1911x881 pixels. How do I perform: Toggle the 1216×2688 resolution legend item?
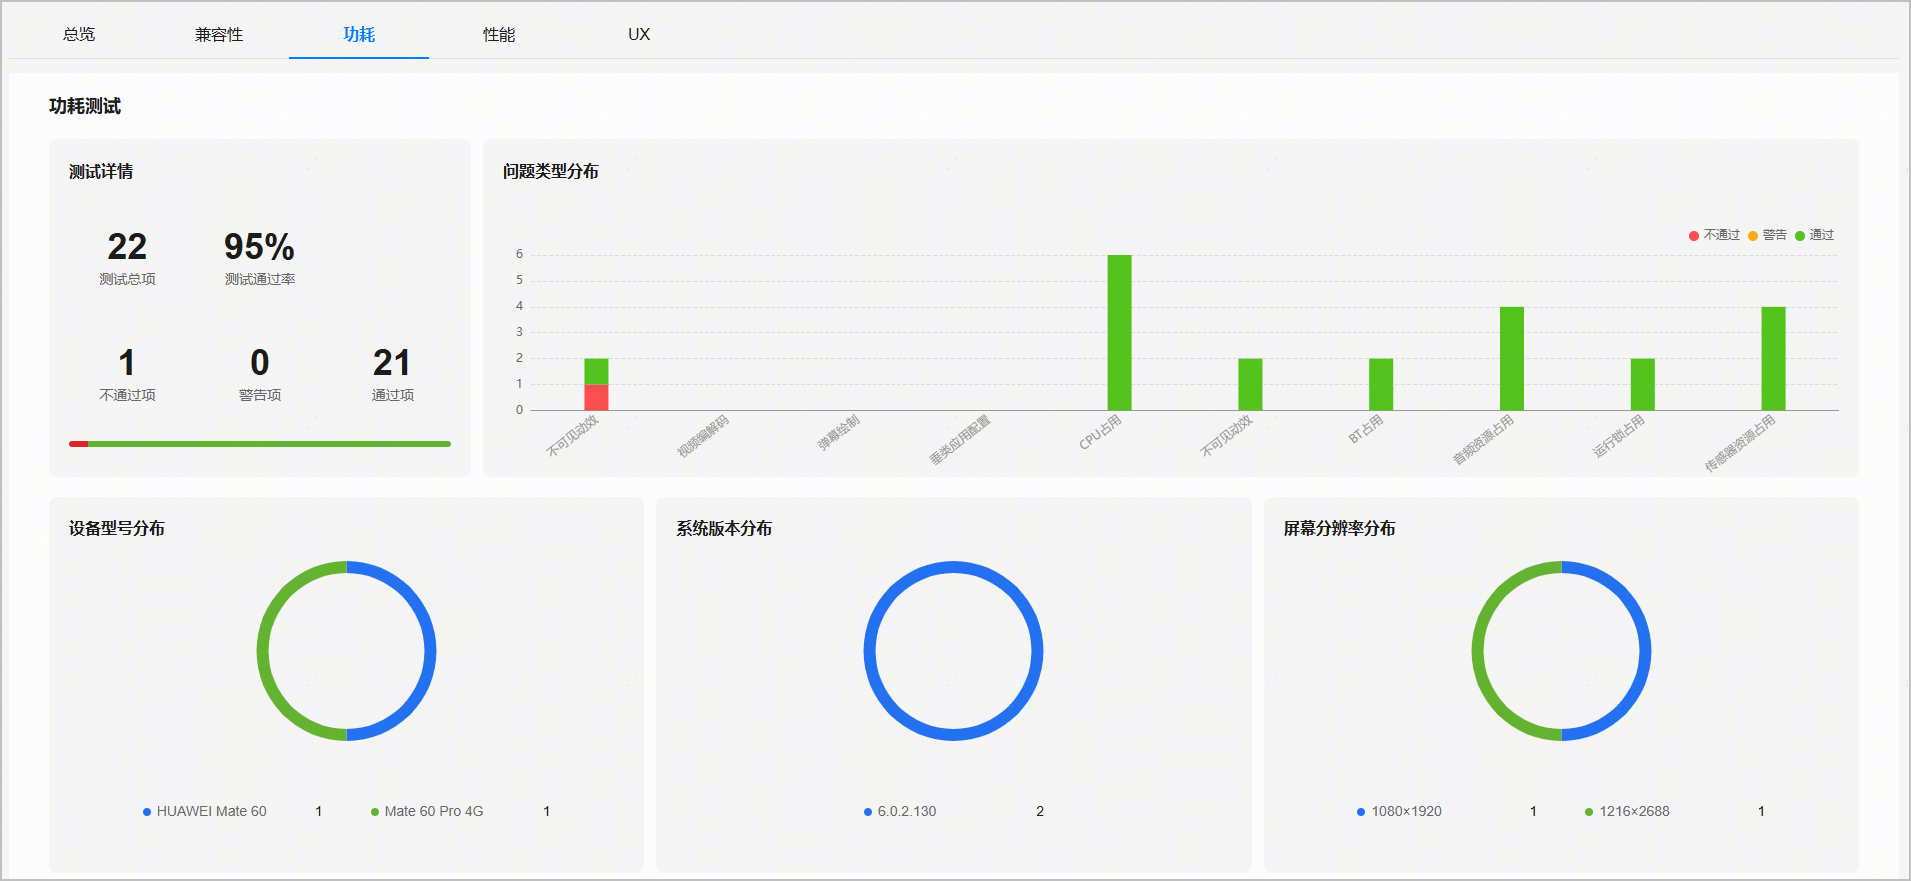(x=1627, y=811)
